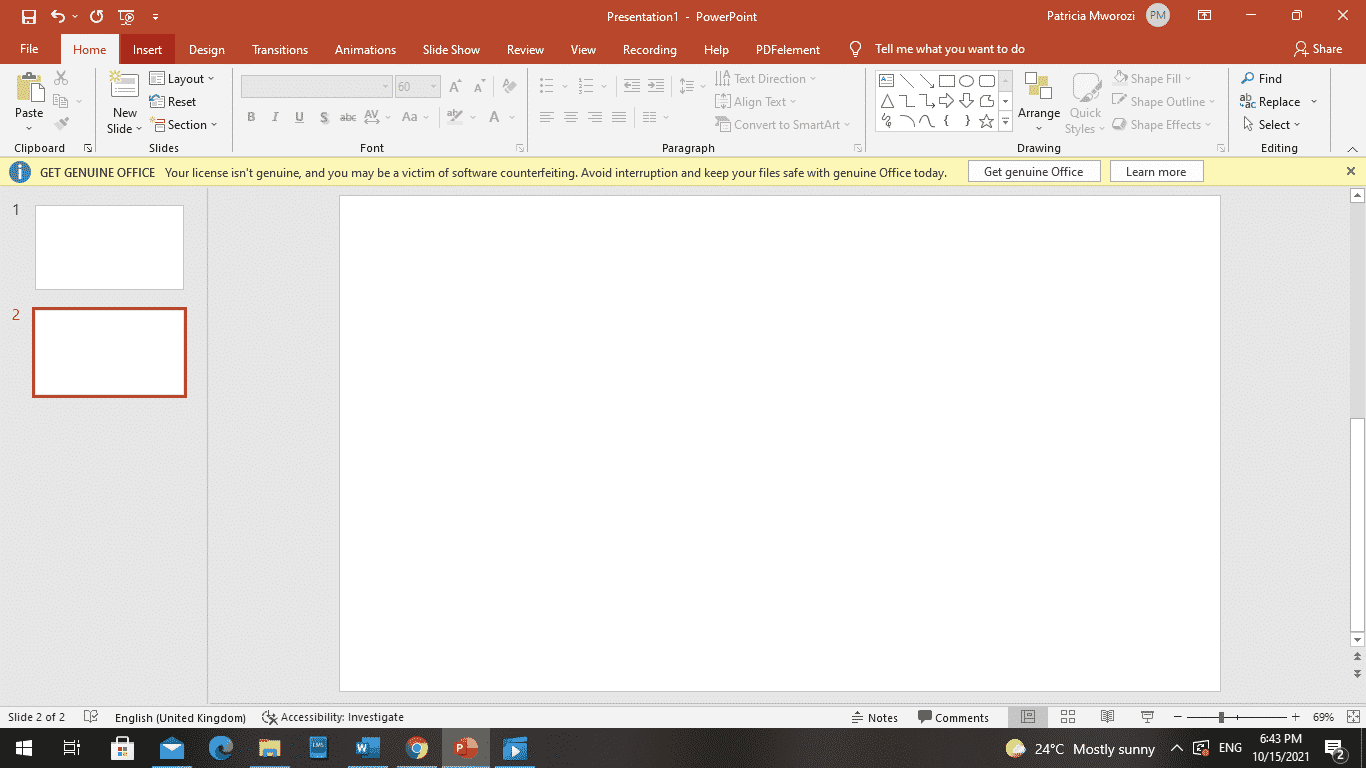The height and width of the screenshot is (768, 1366).
Task: Open the Transitions tab
Action: click(279, 50)
